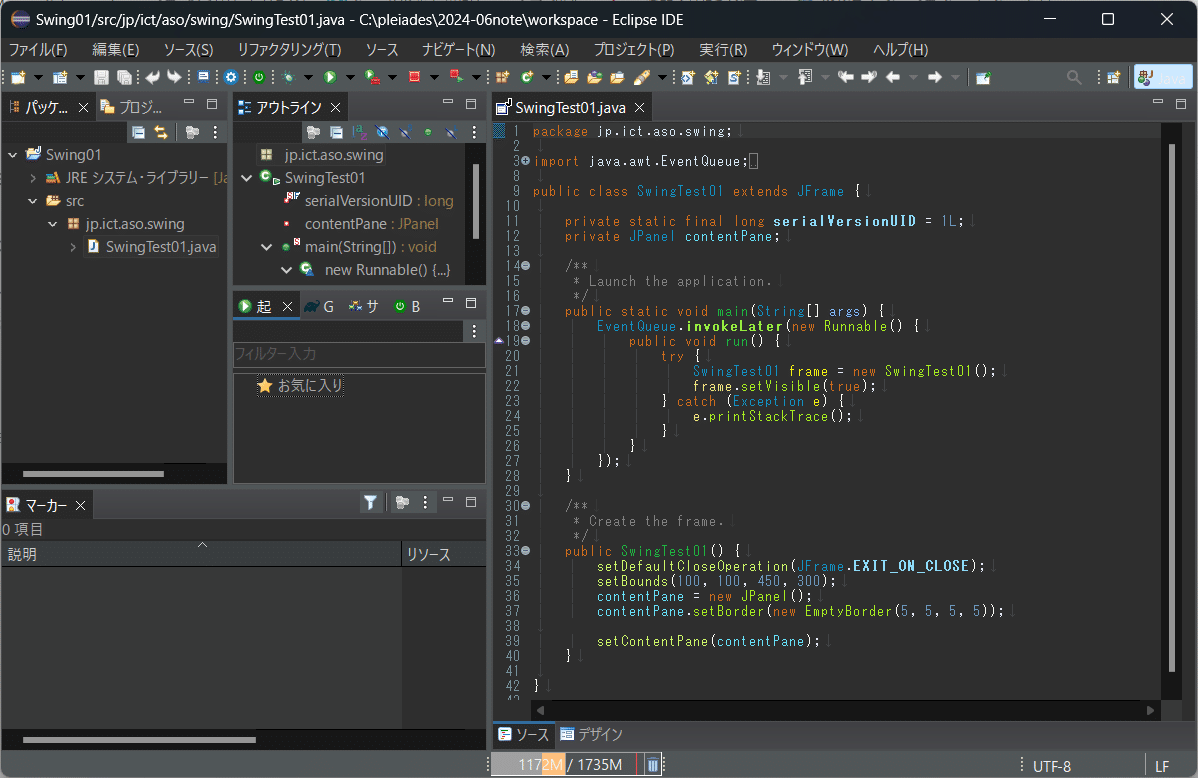Collapse the jp.ict.aso.swing package in Package Explorer
Image resolution: width=1198 pixels, height=778 pixels.
coord(53,224)
